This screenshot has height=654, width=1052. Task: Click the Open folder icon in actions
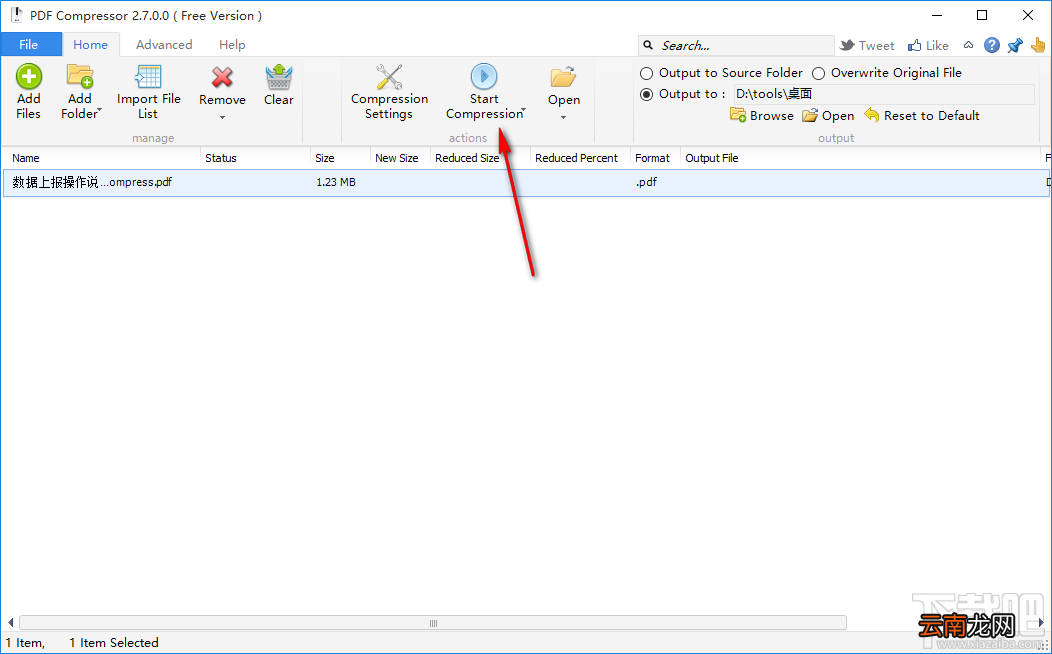click(x=564, y=77)
